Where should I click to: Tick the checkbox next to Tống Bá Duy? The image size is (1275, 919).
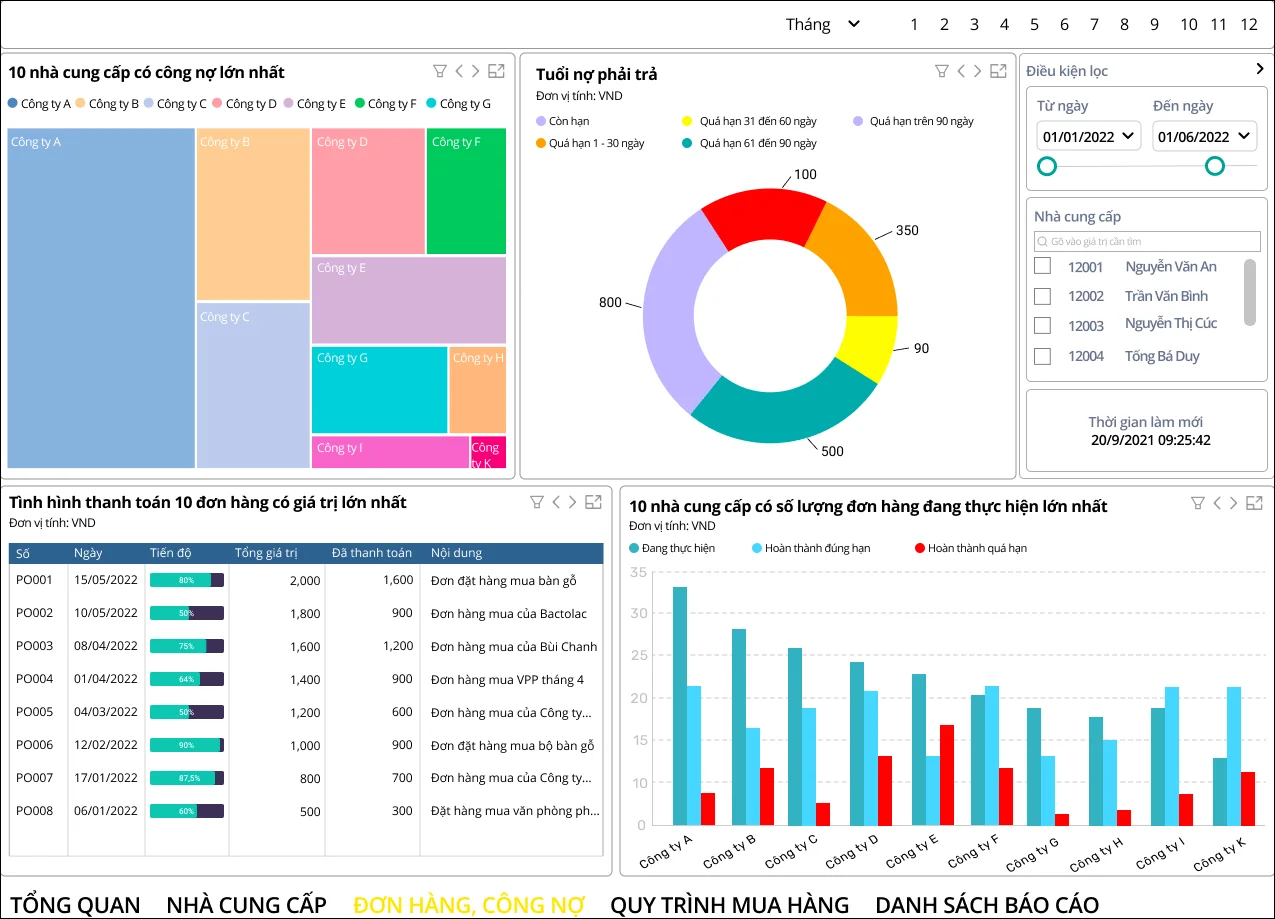click(x=1042, y=356)
